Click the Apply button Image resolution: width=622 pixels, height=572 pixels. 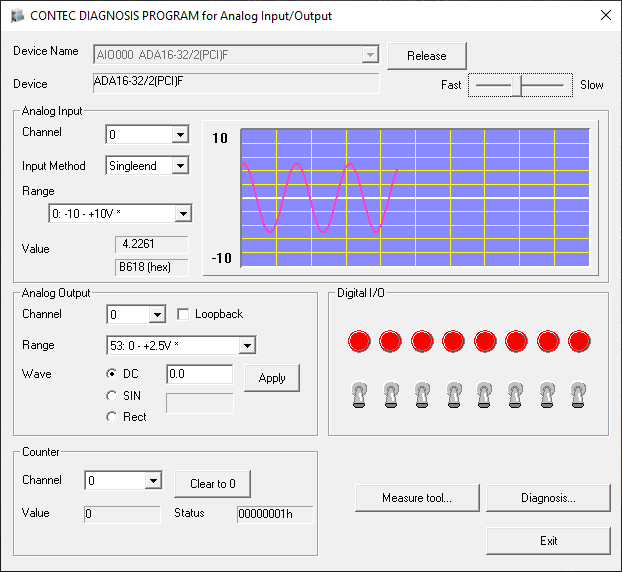(272, 378)
